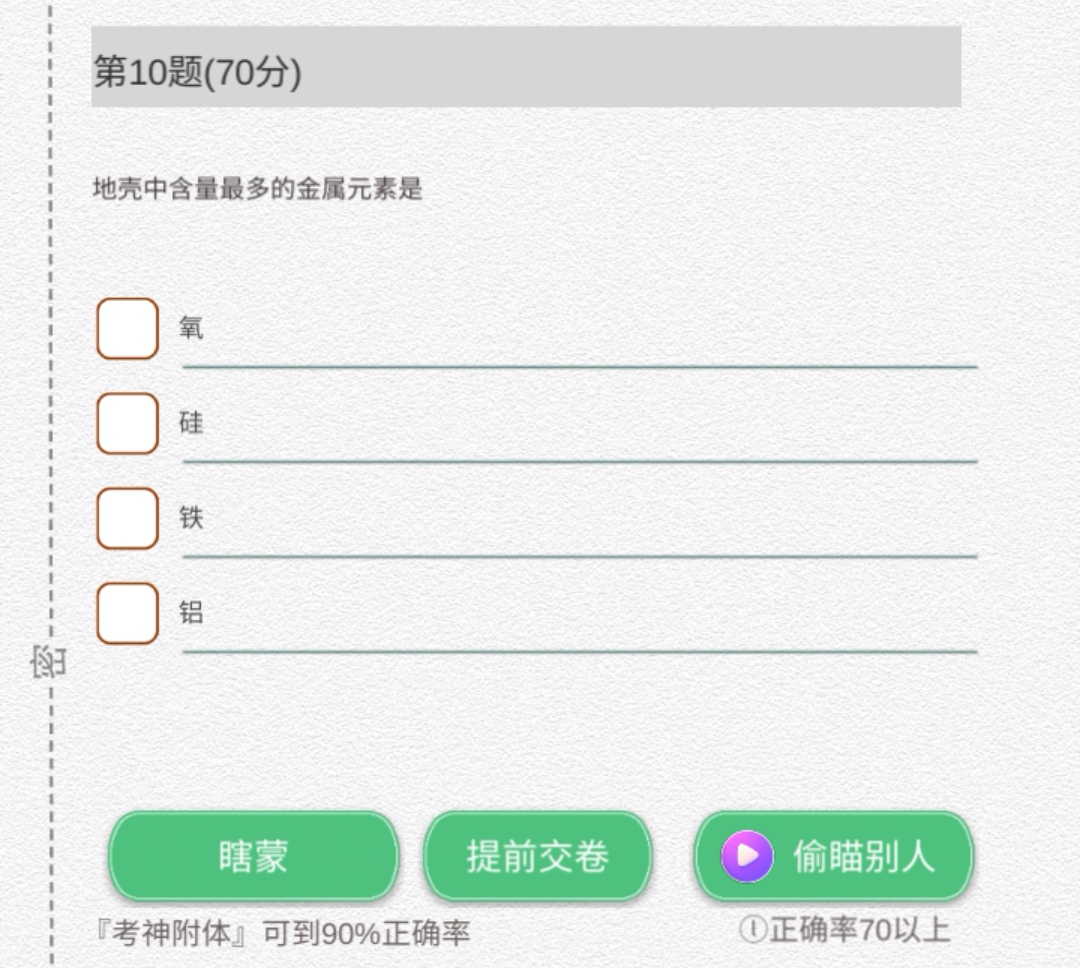Image resolution: width=1080 pixels, height=968 pixels.
Task: Click the underline beneath the 铝 option
Action: pos(580,651)
